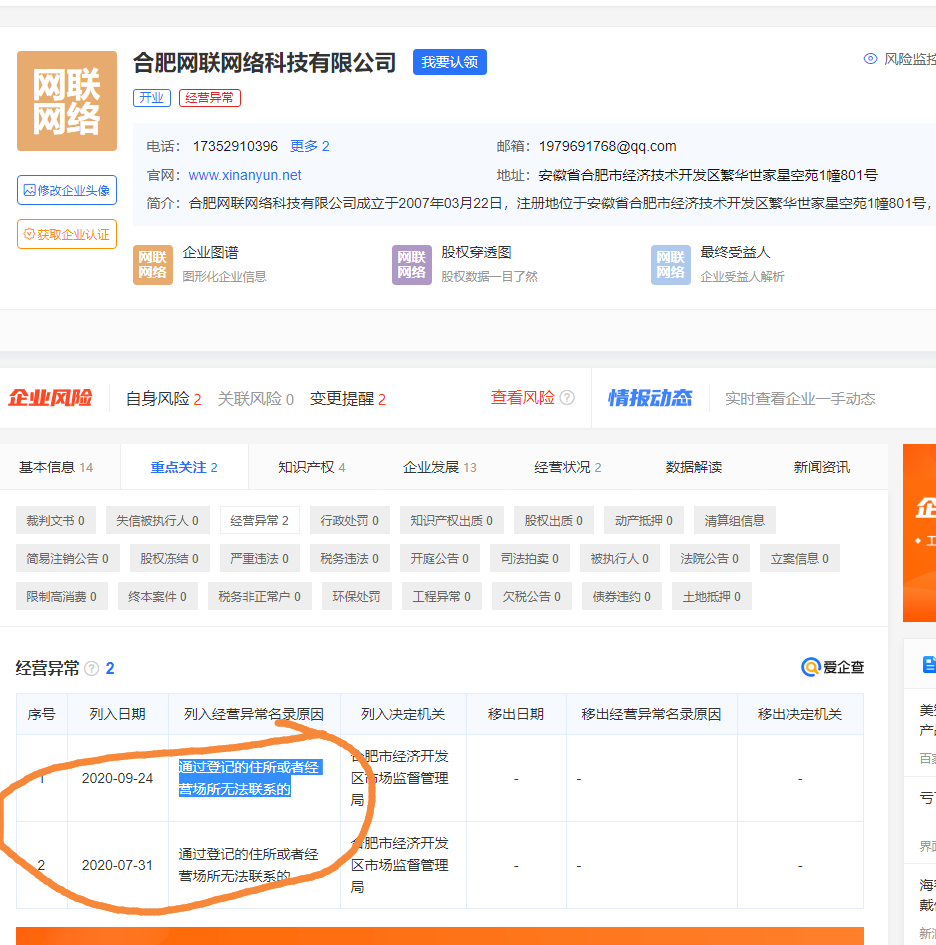Viewport: 936px width, 945px height.
Task: Switch to 重点关注 2 tab
Action: click(184, 468)
